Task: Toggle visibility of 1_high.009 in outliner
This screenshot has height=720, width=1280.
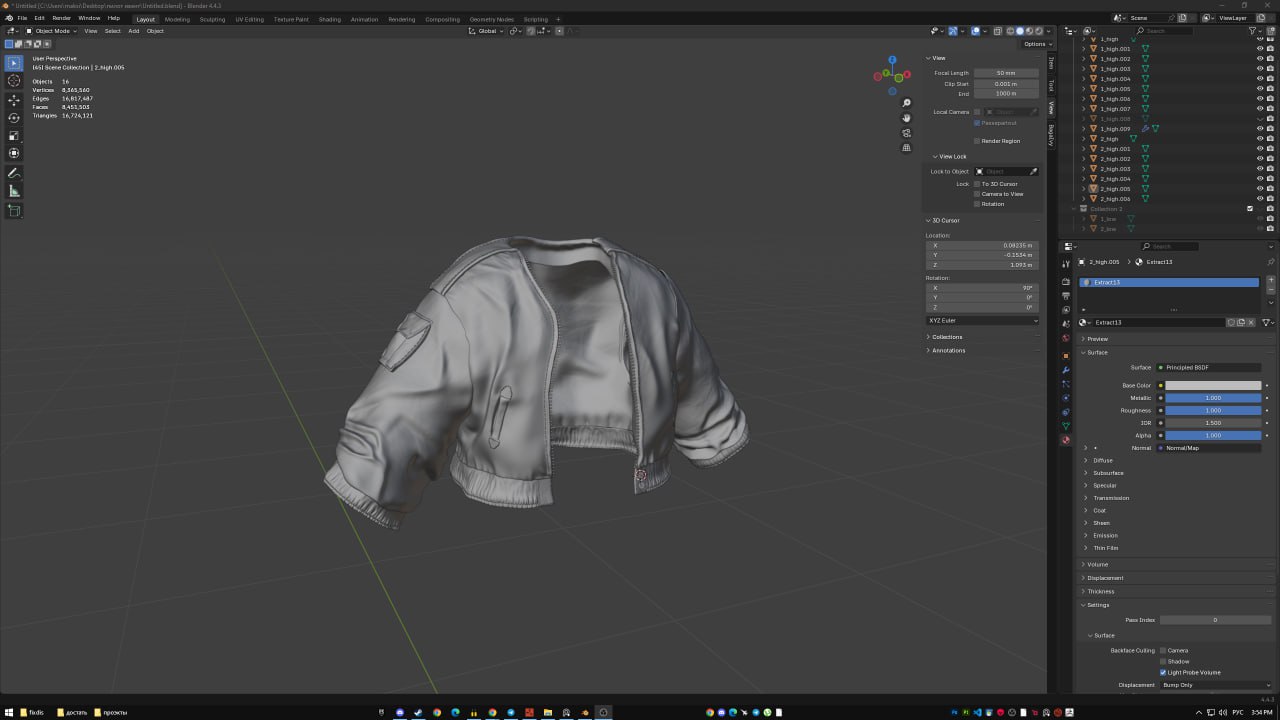Action: 1259,129
